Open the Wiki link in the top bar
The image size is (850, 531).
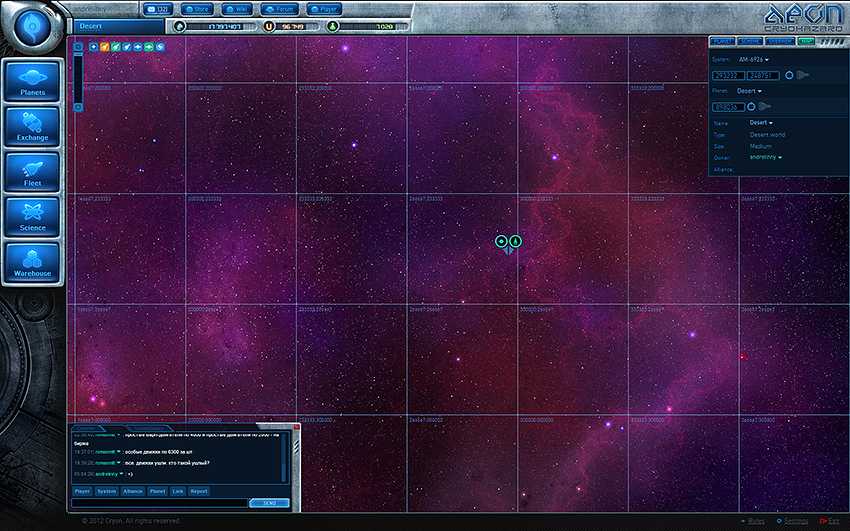237,9
